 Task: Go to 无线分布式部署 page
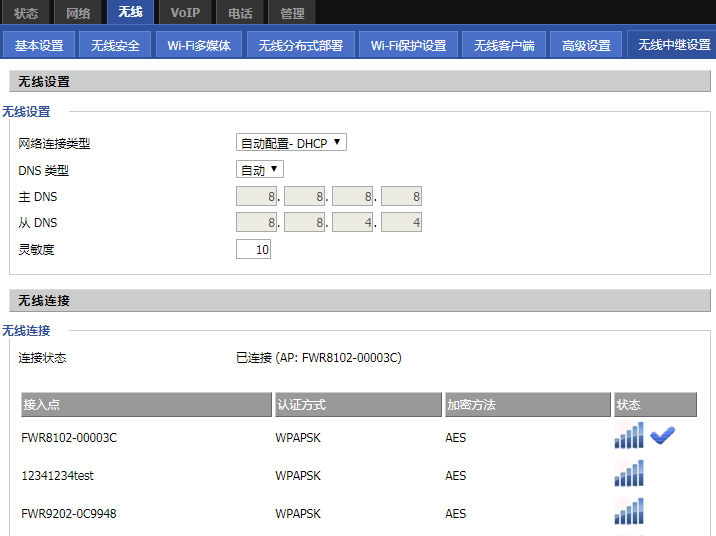click(x=300, y=45)
